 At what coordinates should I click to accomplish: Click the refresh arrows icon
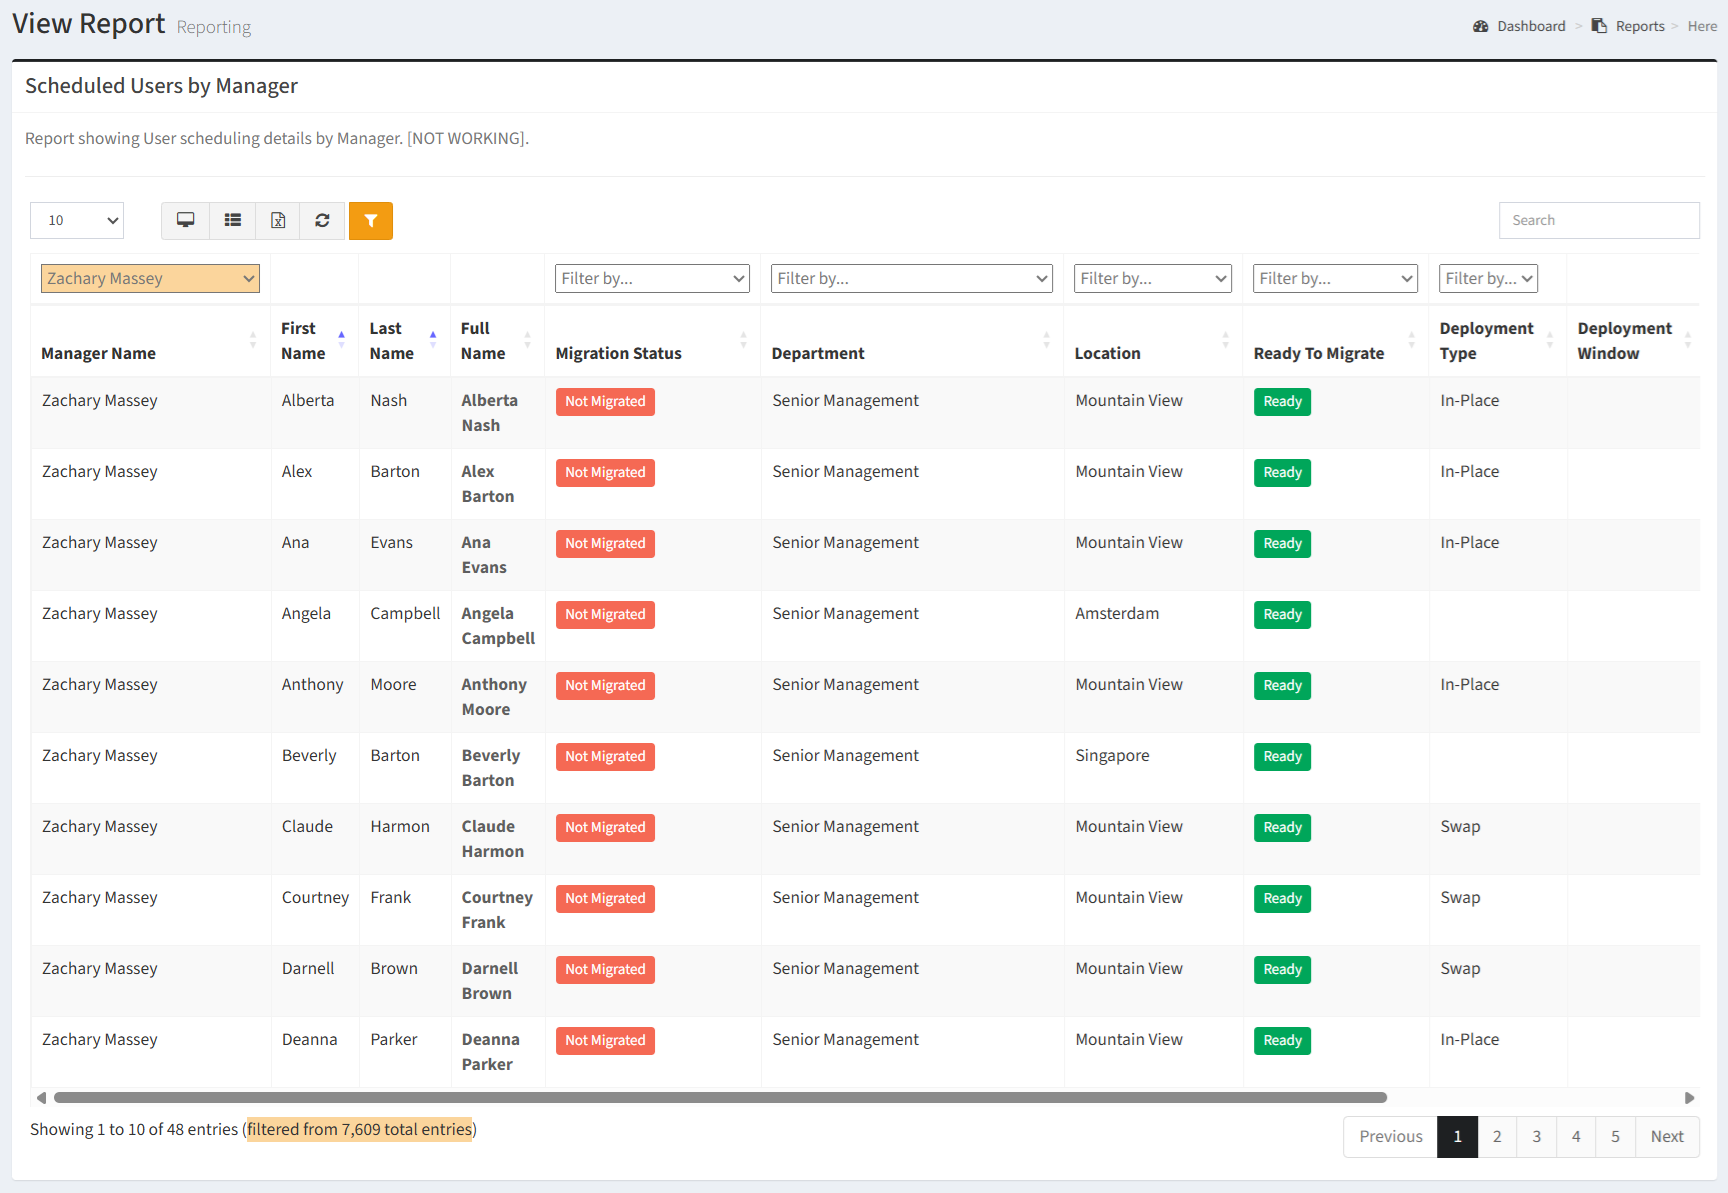pyautogui.click(x=322, y=220)
